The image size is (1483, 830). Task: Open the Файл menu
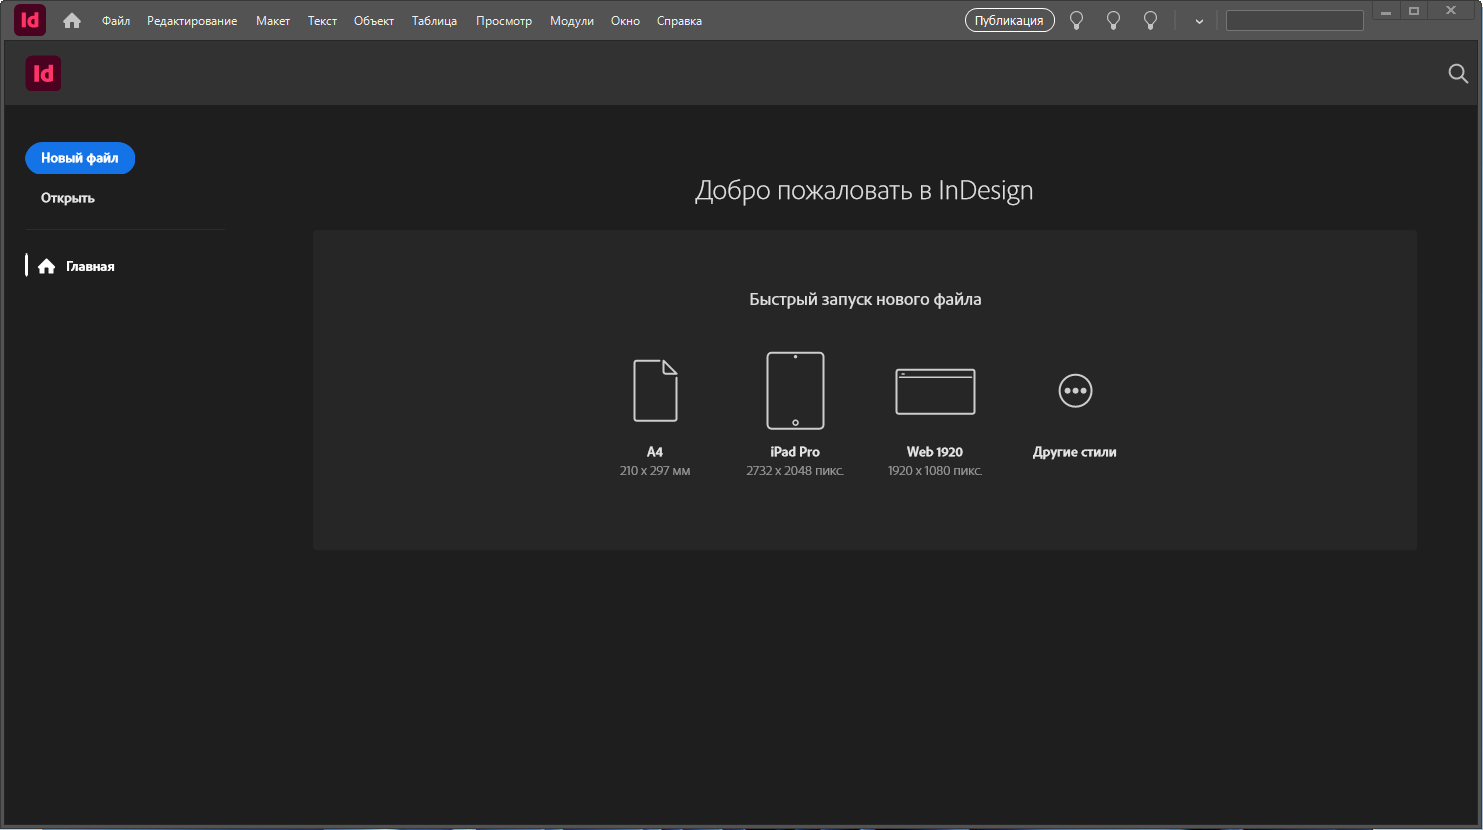tap(116, 21)
